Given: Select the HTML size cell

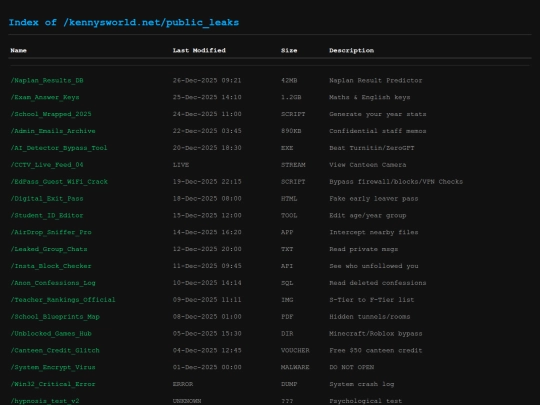Looking at the screenshot, I should [289, 199].
